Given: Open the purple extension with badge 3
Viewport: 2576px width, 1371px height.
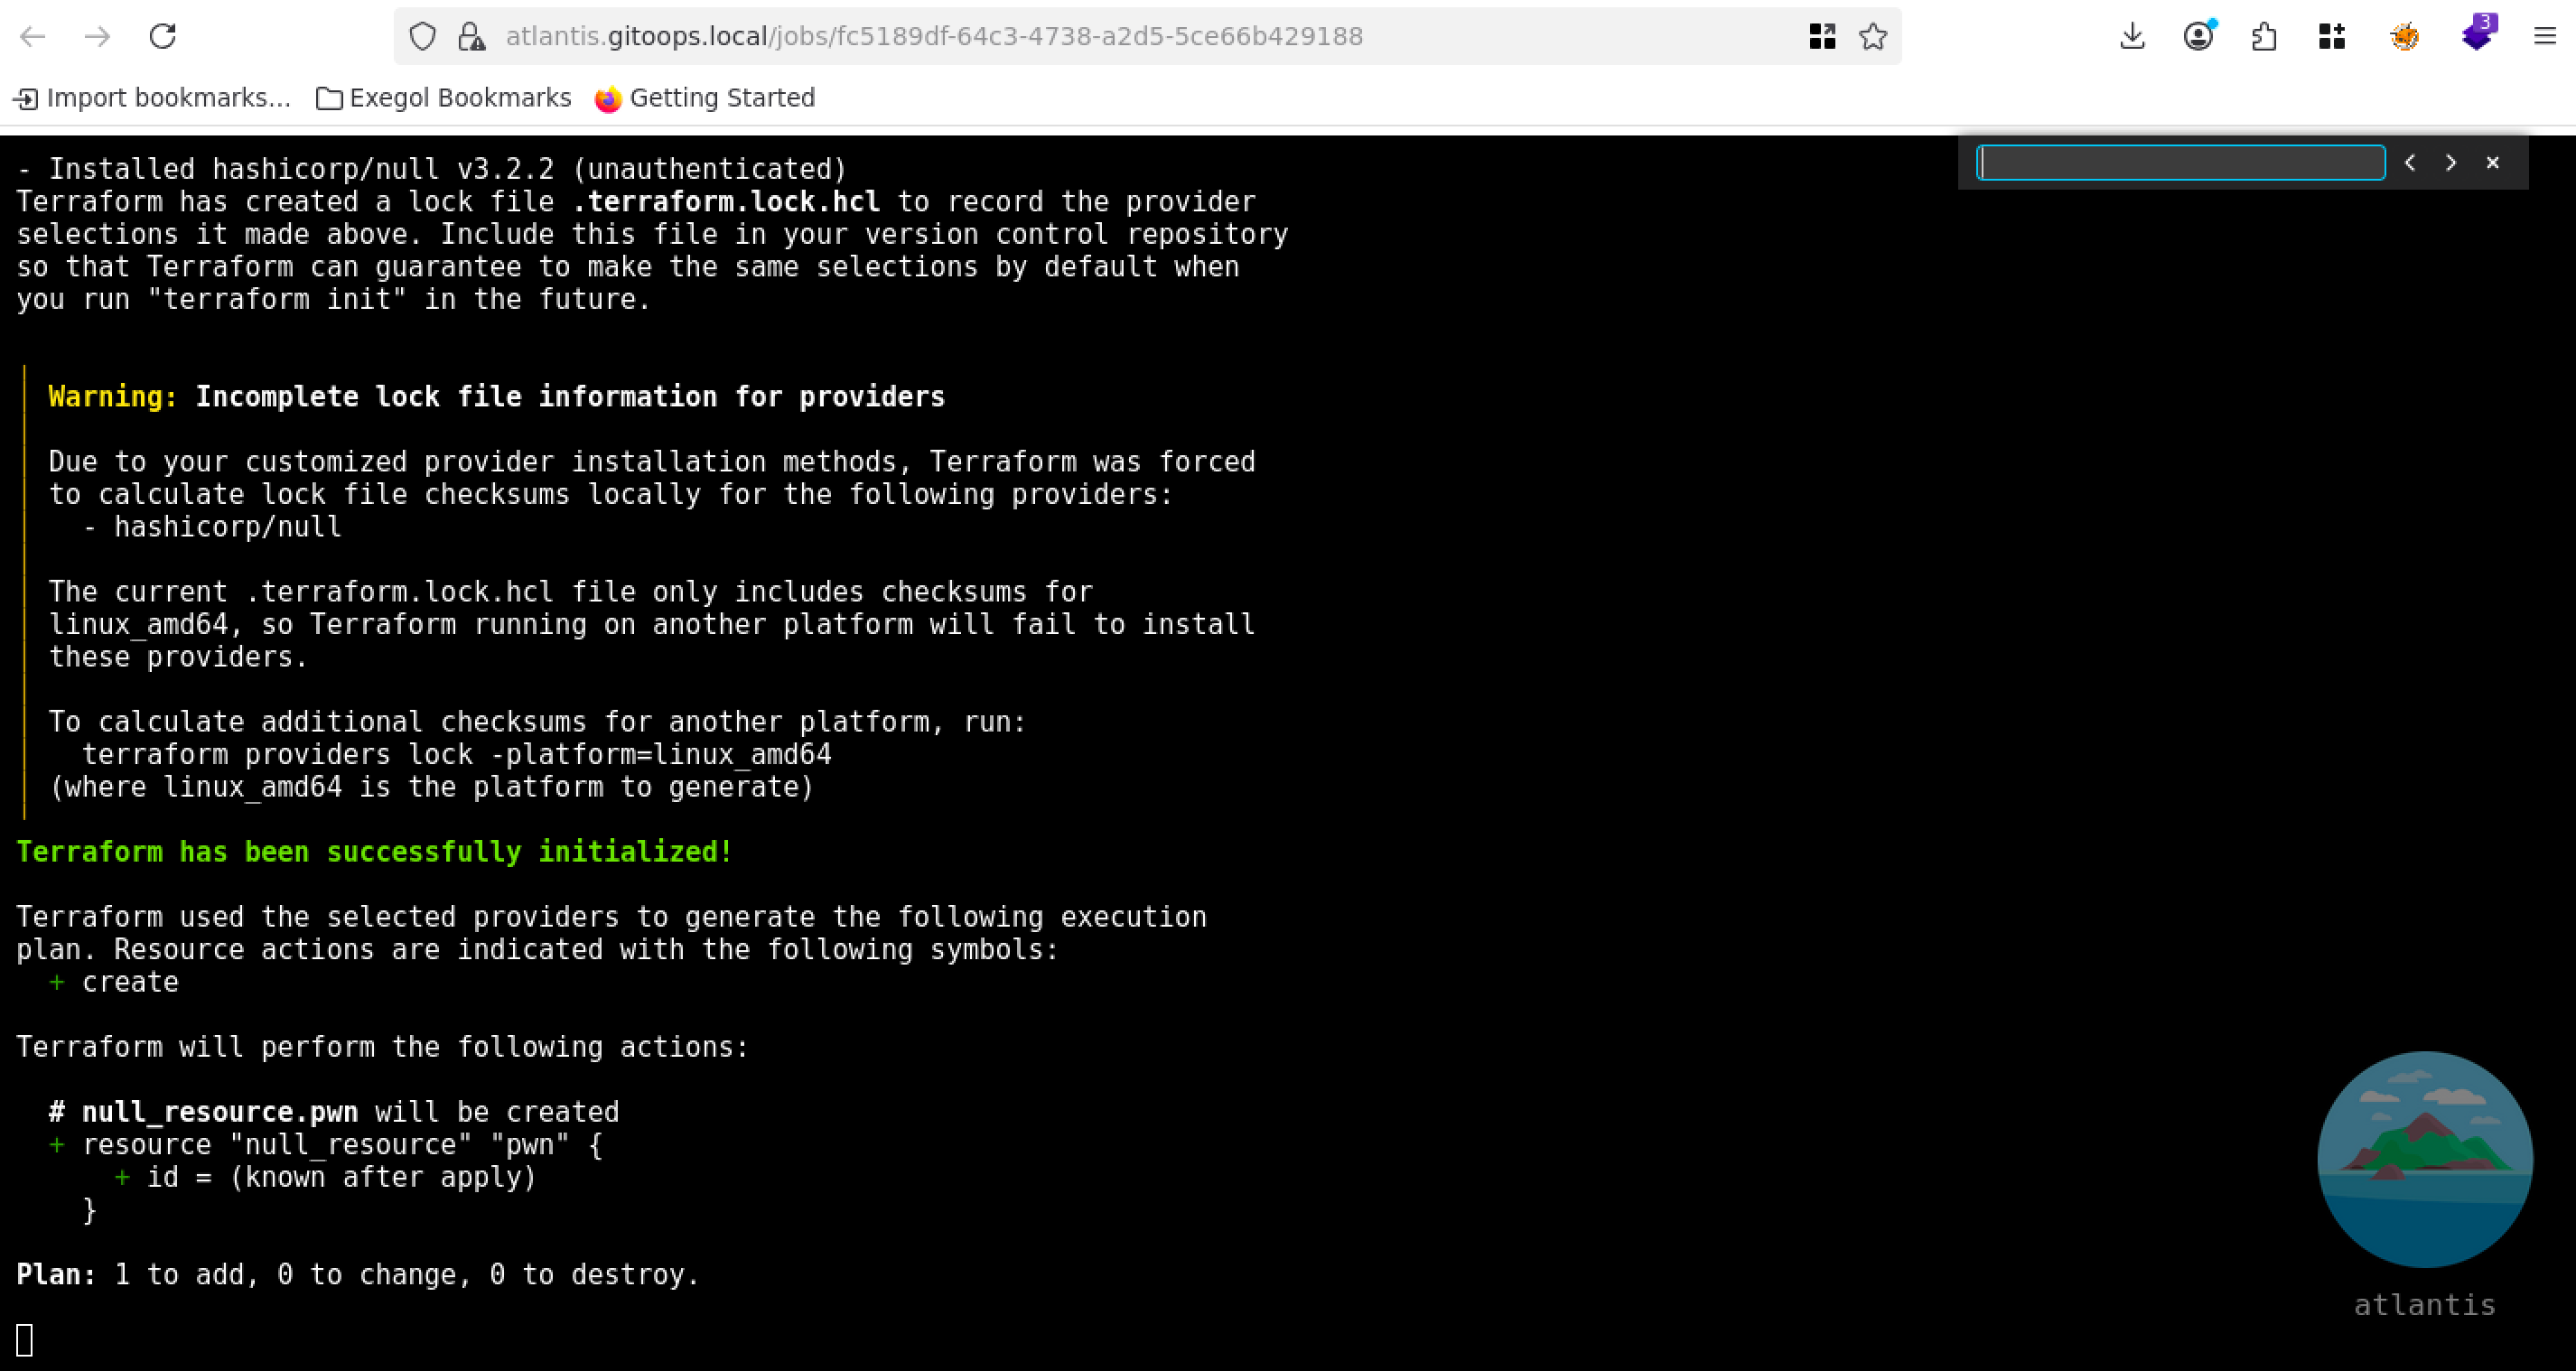Looking at the screenshot, I should pos(2477,35).
